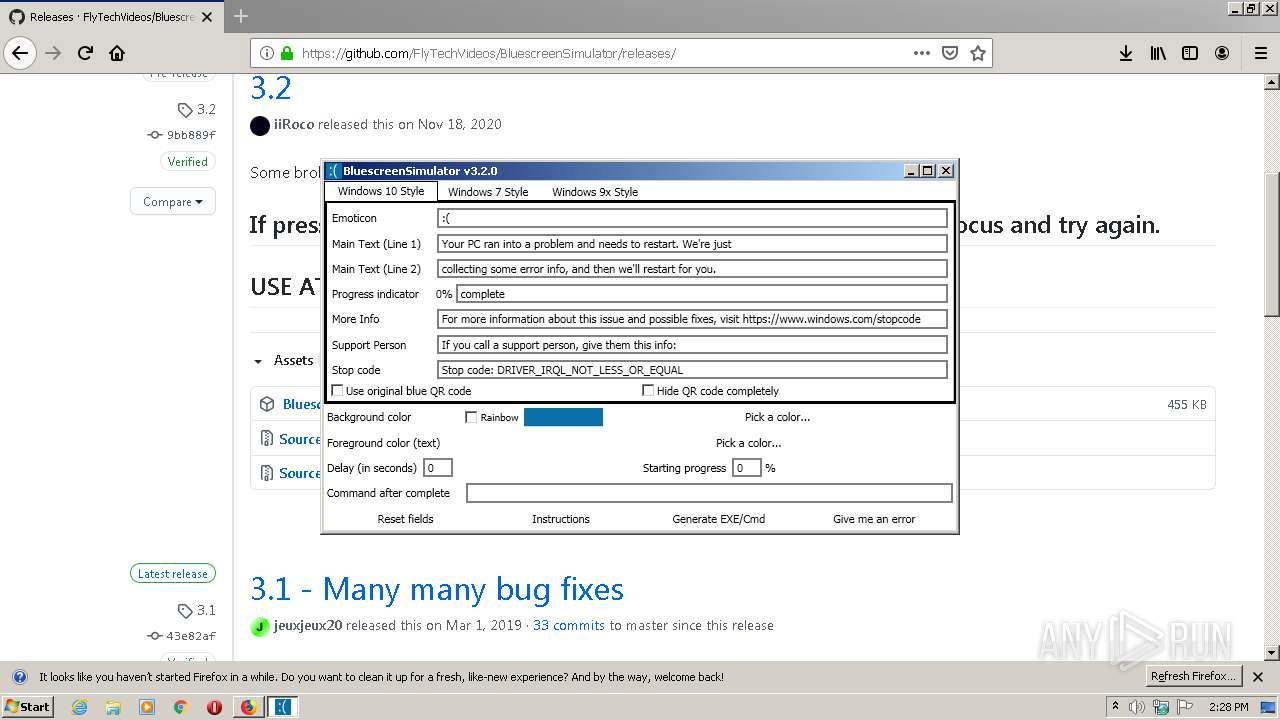Check Hide QR code completely
Screen dimensions: 1280x720
[648, 391]
